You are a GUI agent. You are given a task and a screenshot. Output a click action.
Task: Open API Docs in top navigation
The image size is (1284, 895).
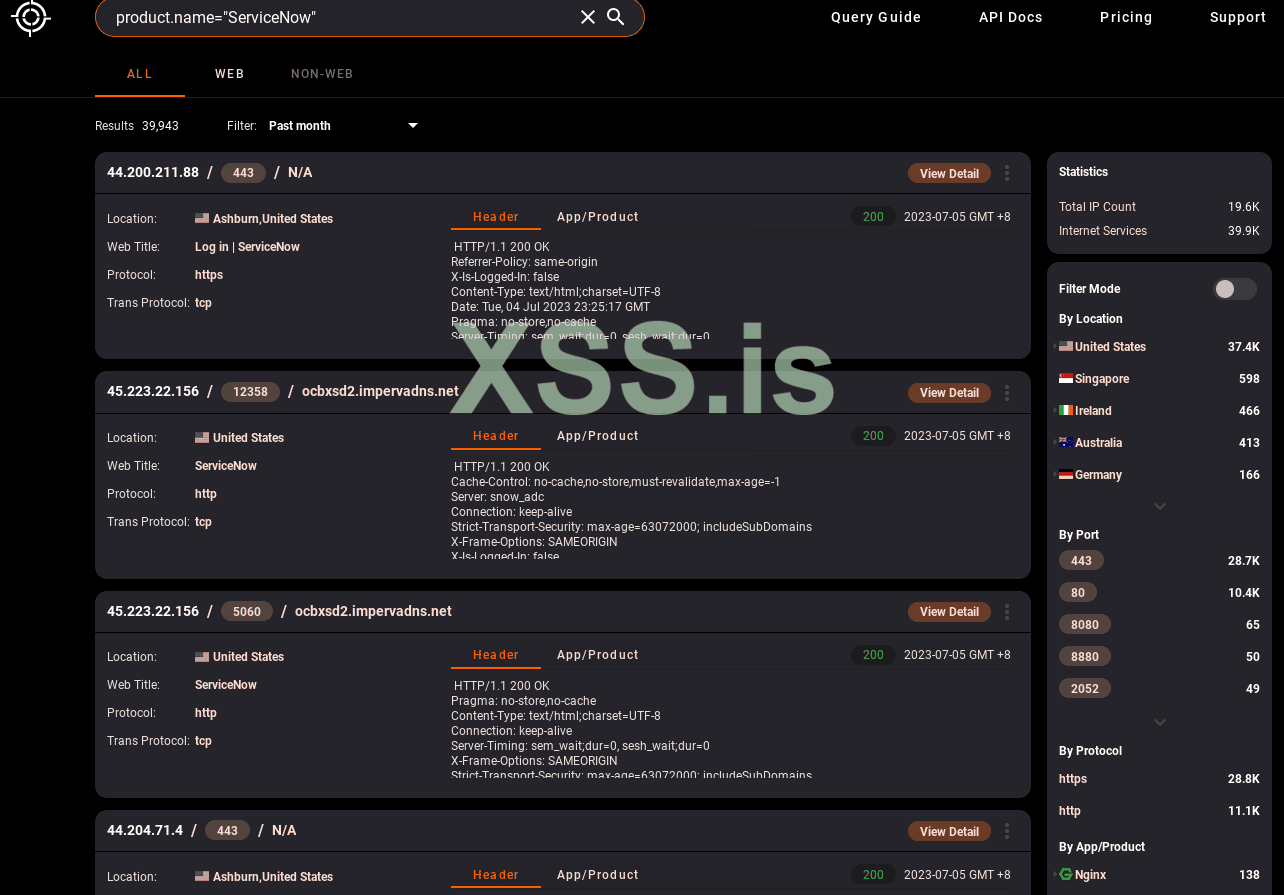click(1010, 17)
